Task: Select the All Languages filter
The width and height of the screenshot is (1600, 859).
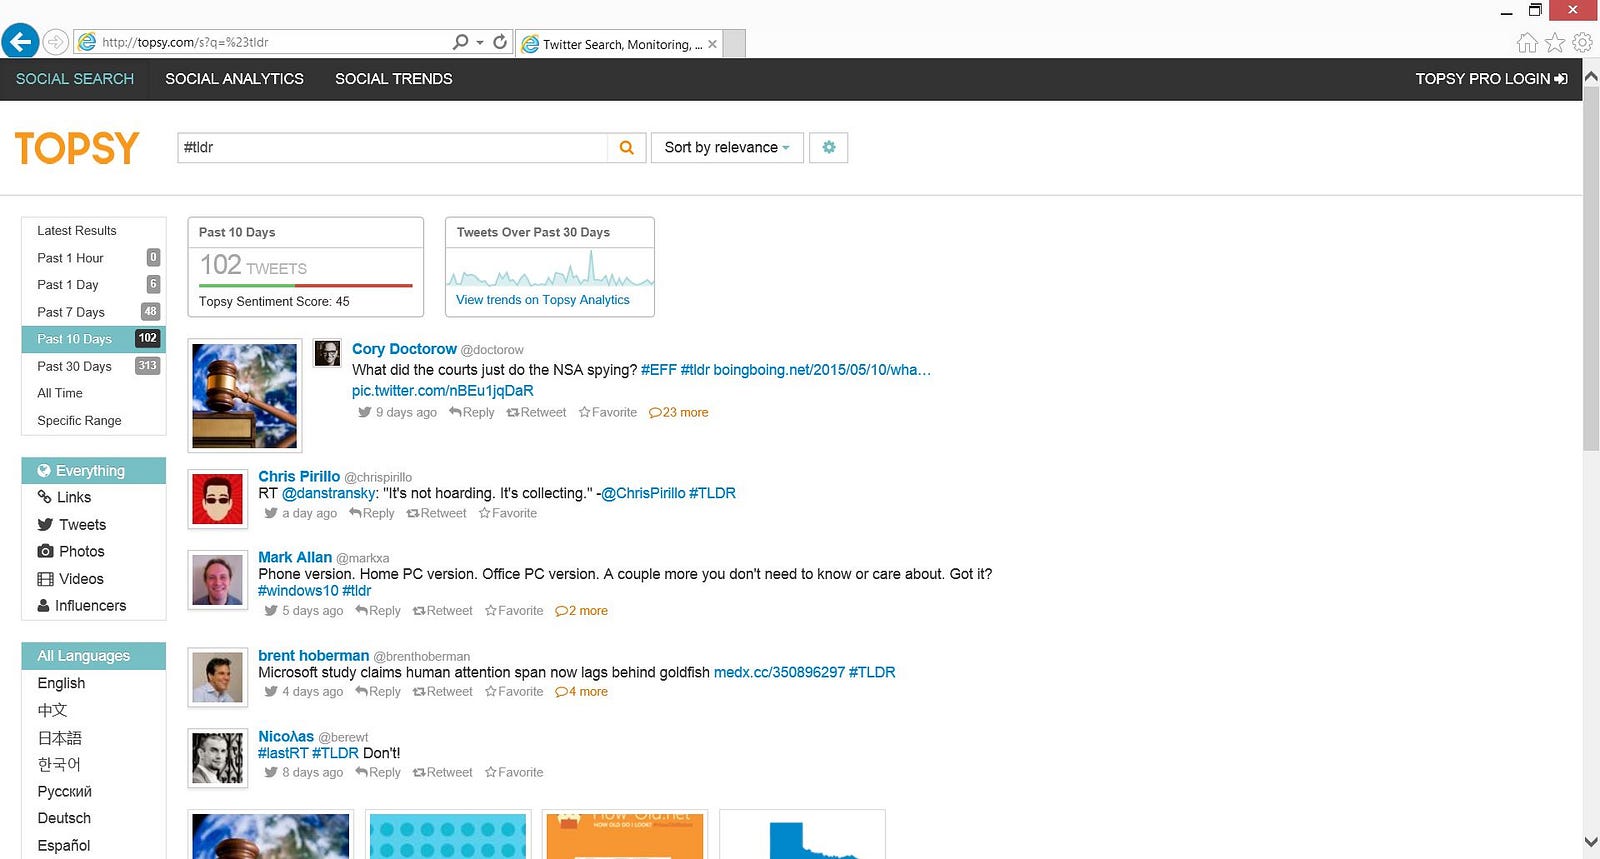Action: 94,656
